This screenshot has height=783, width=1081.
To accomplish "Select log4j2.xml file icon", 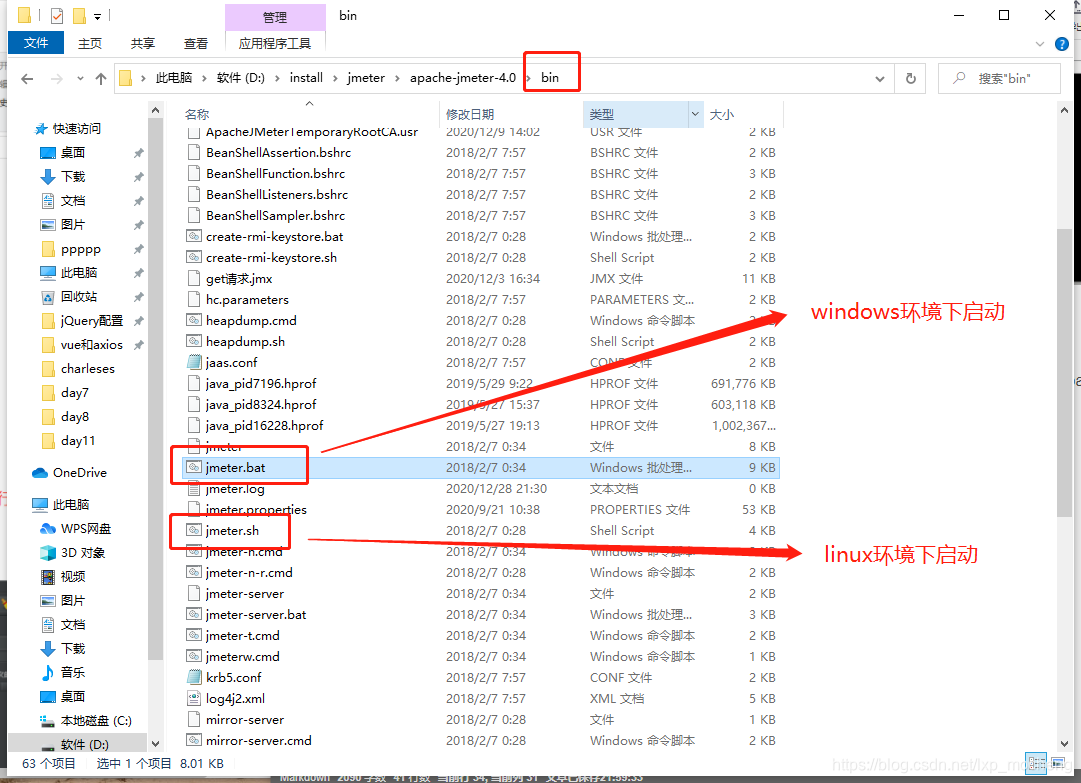I will click(x=194, y=698).
